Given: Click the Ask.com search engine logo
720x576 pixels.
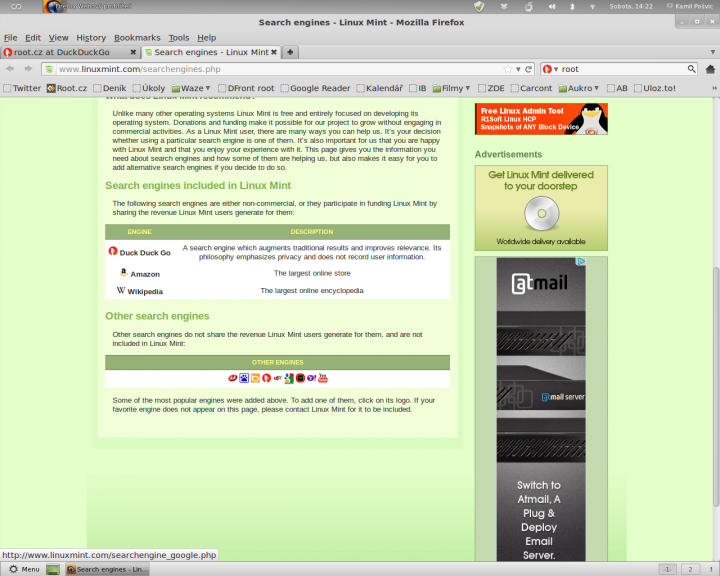Looking at the screenshot, I should pos(233,378).
